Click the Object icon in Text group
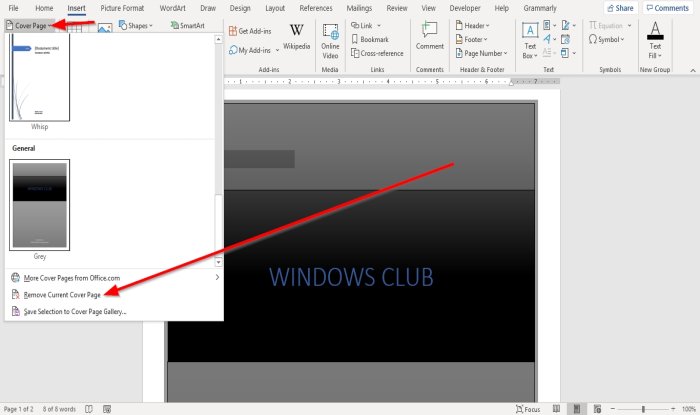Image resolution: width=700 pixels, height=415 pixels. click(x=568, y=53)
